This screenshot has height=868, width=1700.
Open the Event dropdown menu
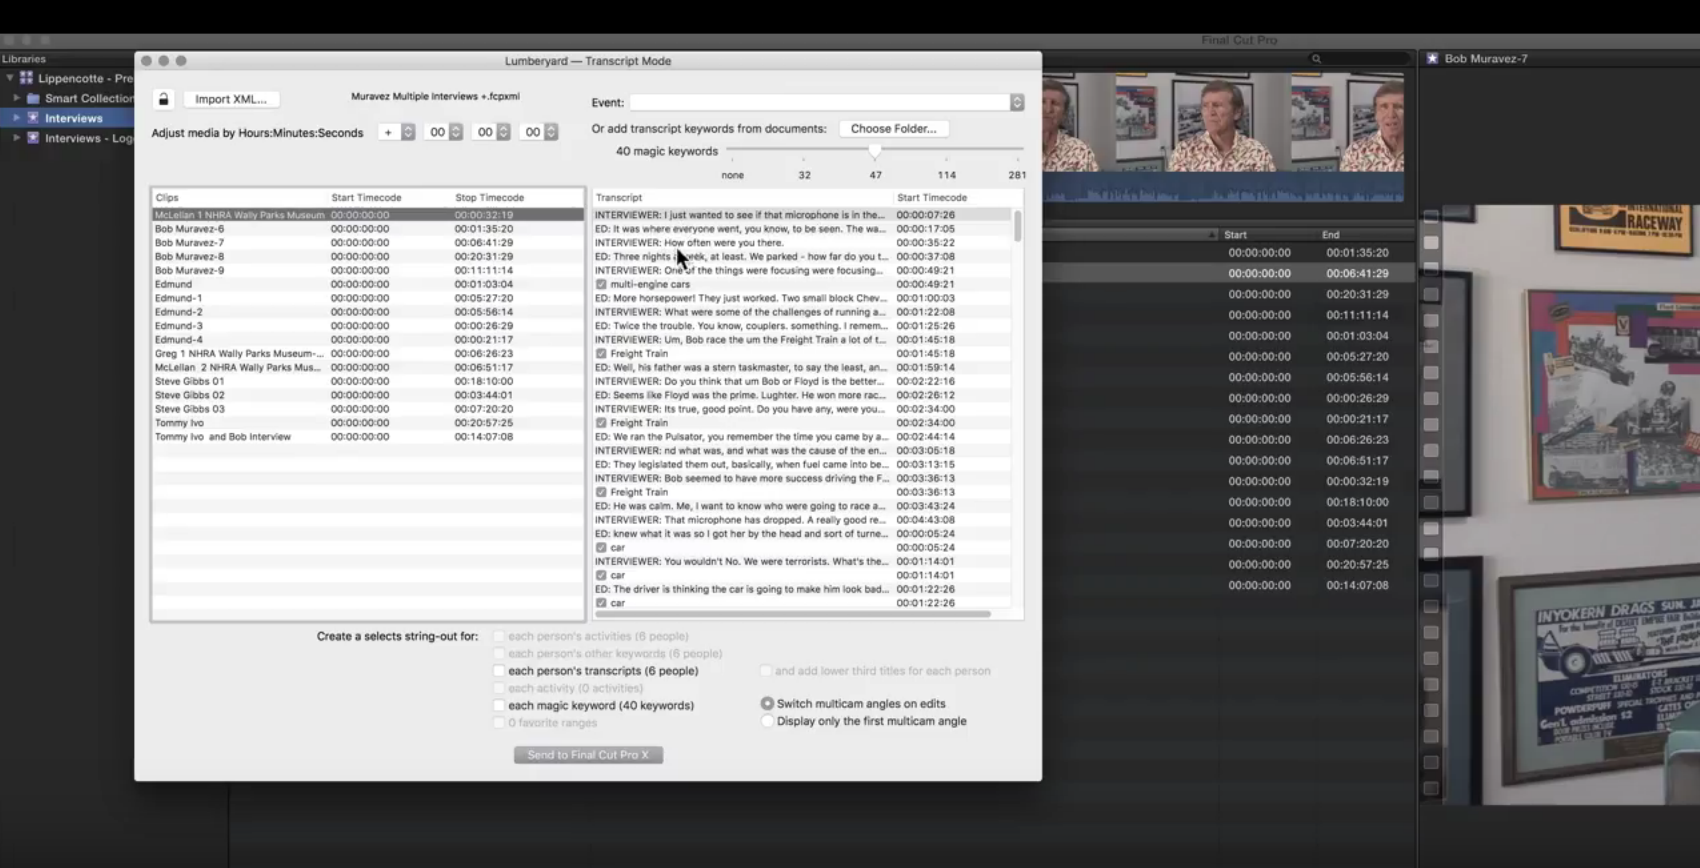(1016, 103)
